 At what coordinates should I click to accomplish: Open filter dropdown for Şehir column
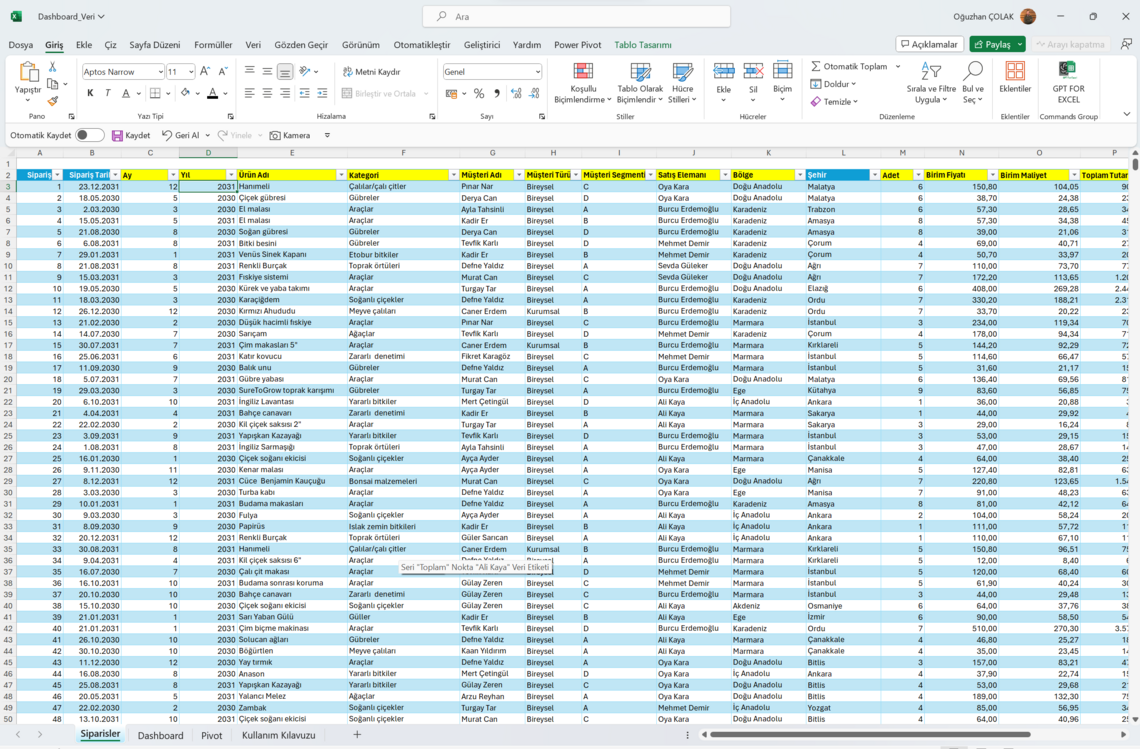[874, 175]
